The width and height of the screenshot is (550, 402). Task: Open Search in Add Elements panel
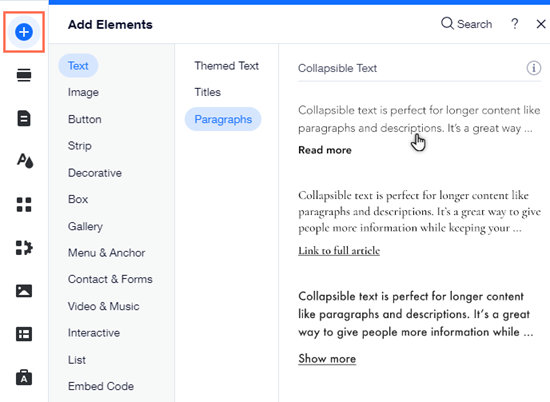(466, 24)
